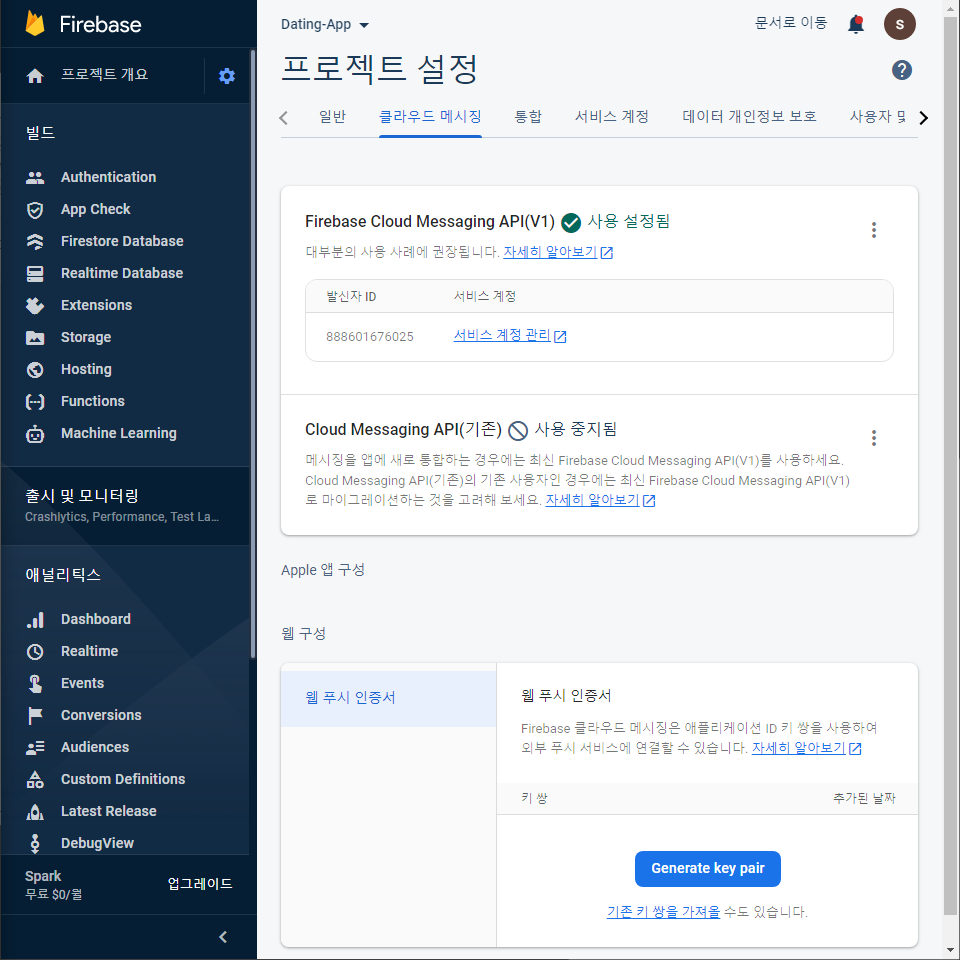Click the Firebase flame logo
The width and height of the screenshot is (960, 960).
35,24
